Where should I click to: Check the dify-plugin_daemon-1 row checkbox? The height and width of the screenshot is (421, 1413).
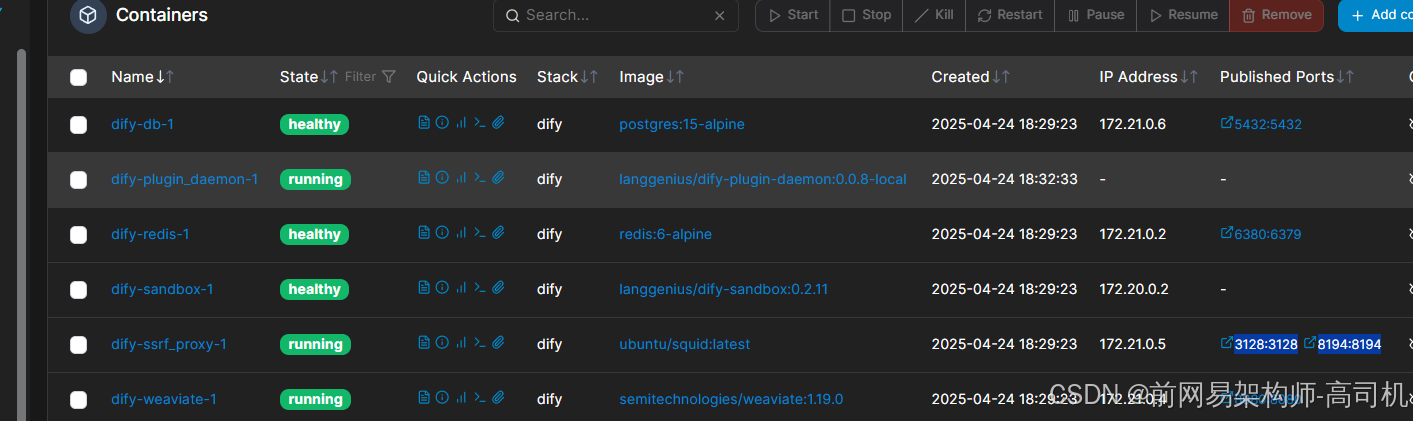tap(79, 180)
